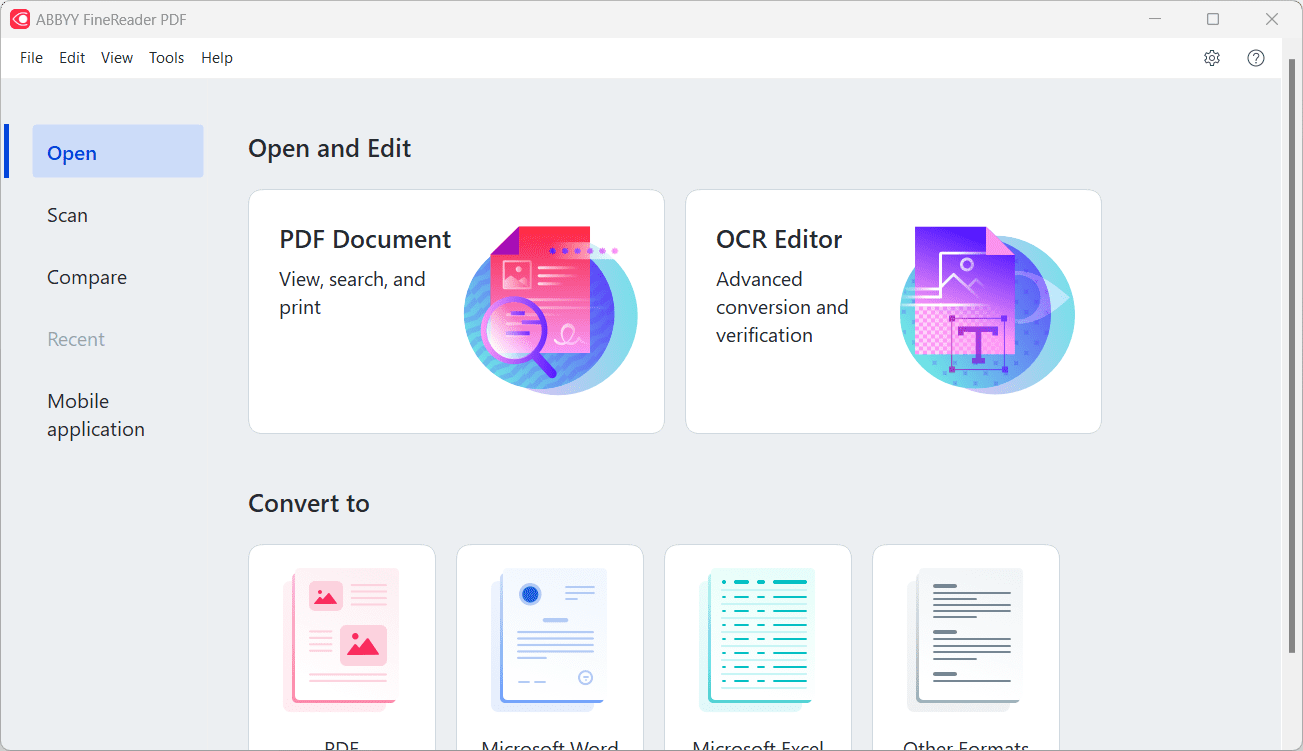Open the Help menu

tap(217, 58)
